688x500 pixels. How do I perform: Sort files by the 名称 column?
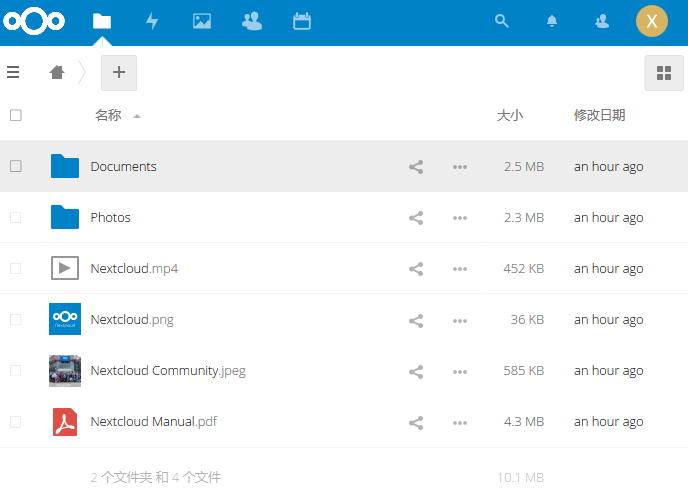coord(108,115)
